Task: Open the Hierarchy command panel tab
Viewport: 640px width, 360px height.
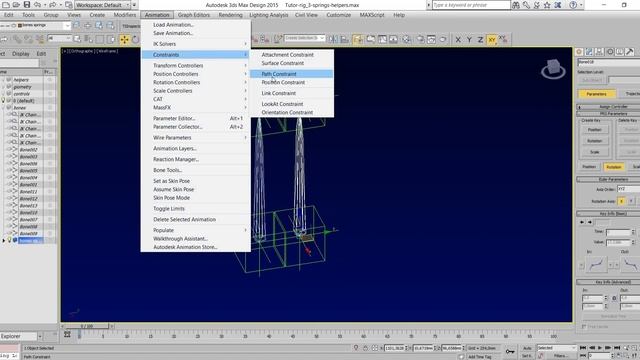Action: (x=599, y=52)
